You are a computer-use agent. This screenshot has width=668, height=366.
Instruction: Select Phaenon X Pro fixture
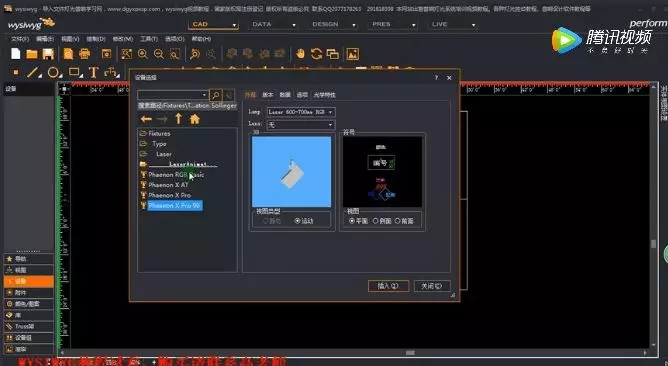tap(170, 195)
